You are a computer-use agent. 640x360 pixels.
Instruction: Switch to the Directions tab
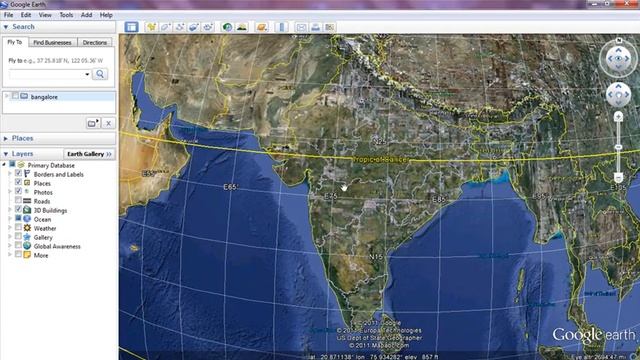coord(95,42)
